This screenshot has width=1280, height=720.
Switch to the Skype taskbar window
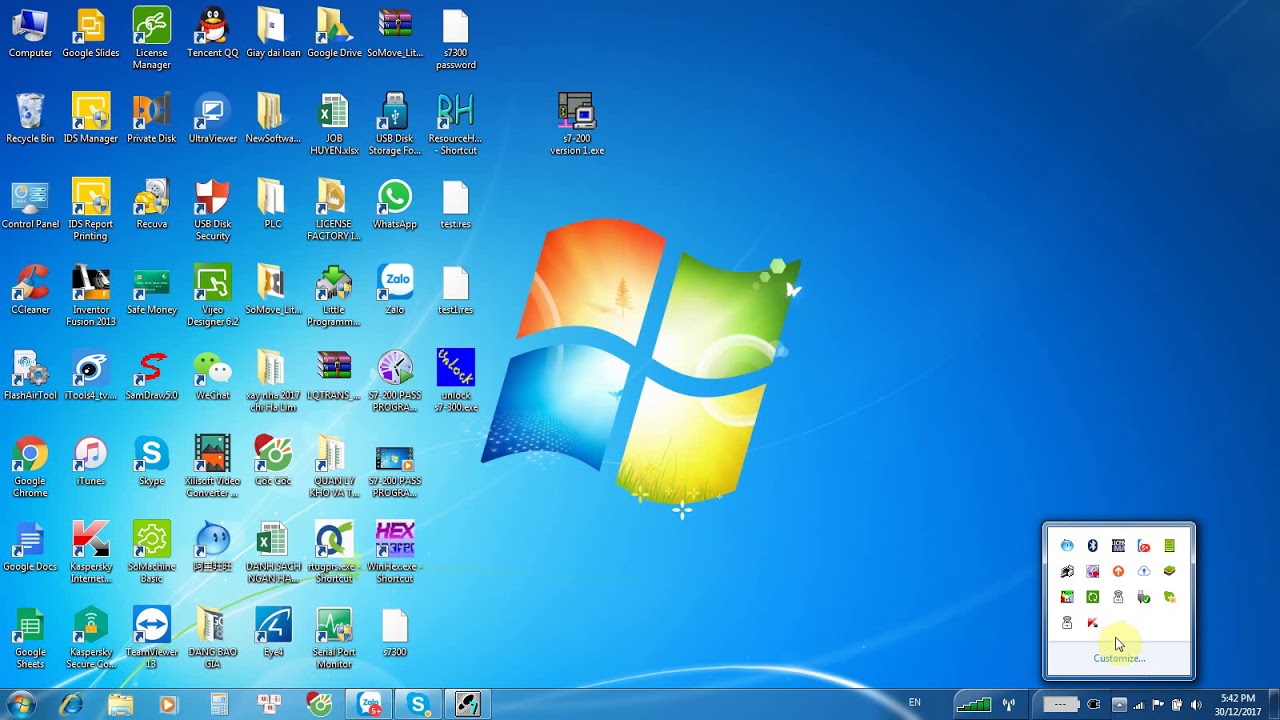click(x=418, y=704)
